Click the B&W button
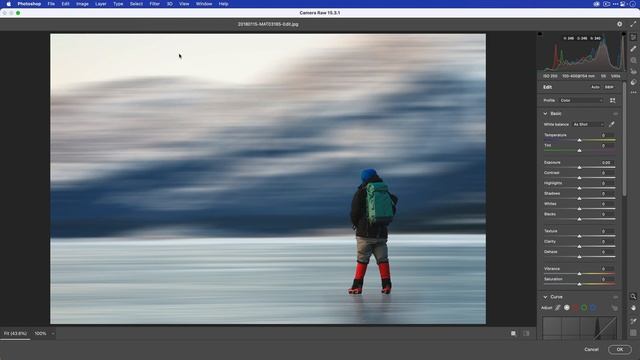 609,87
